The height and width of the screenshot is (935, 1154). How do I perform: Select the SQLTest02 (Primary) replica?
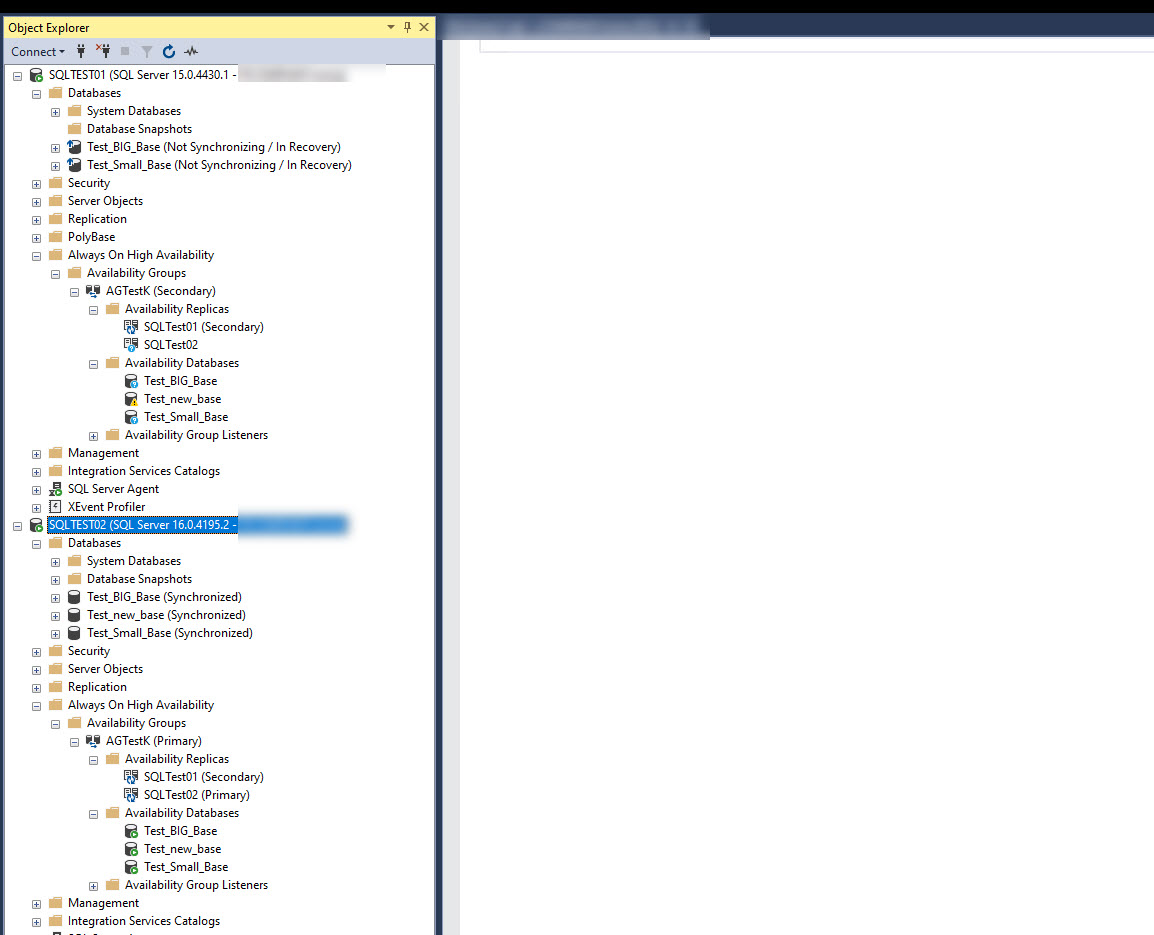pyautogui.click(x=197, y=795)
